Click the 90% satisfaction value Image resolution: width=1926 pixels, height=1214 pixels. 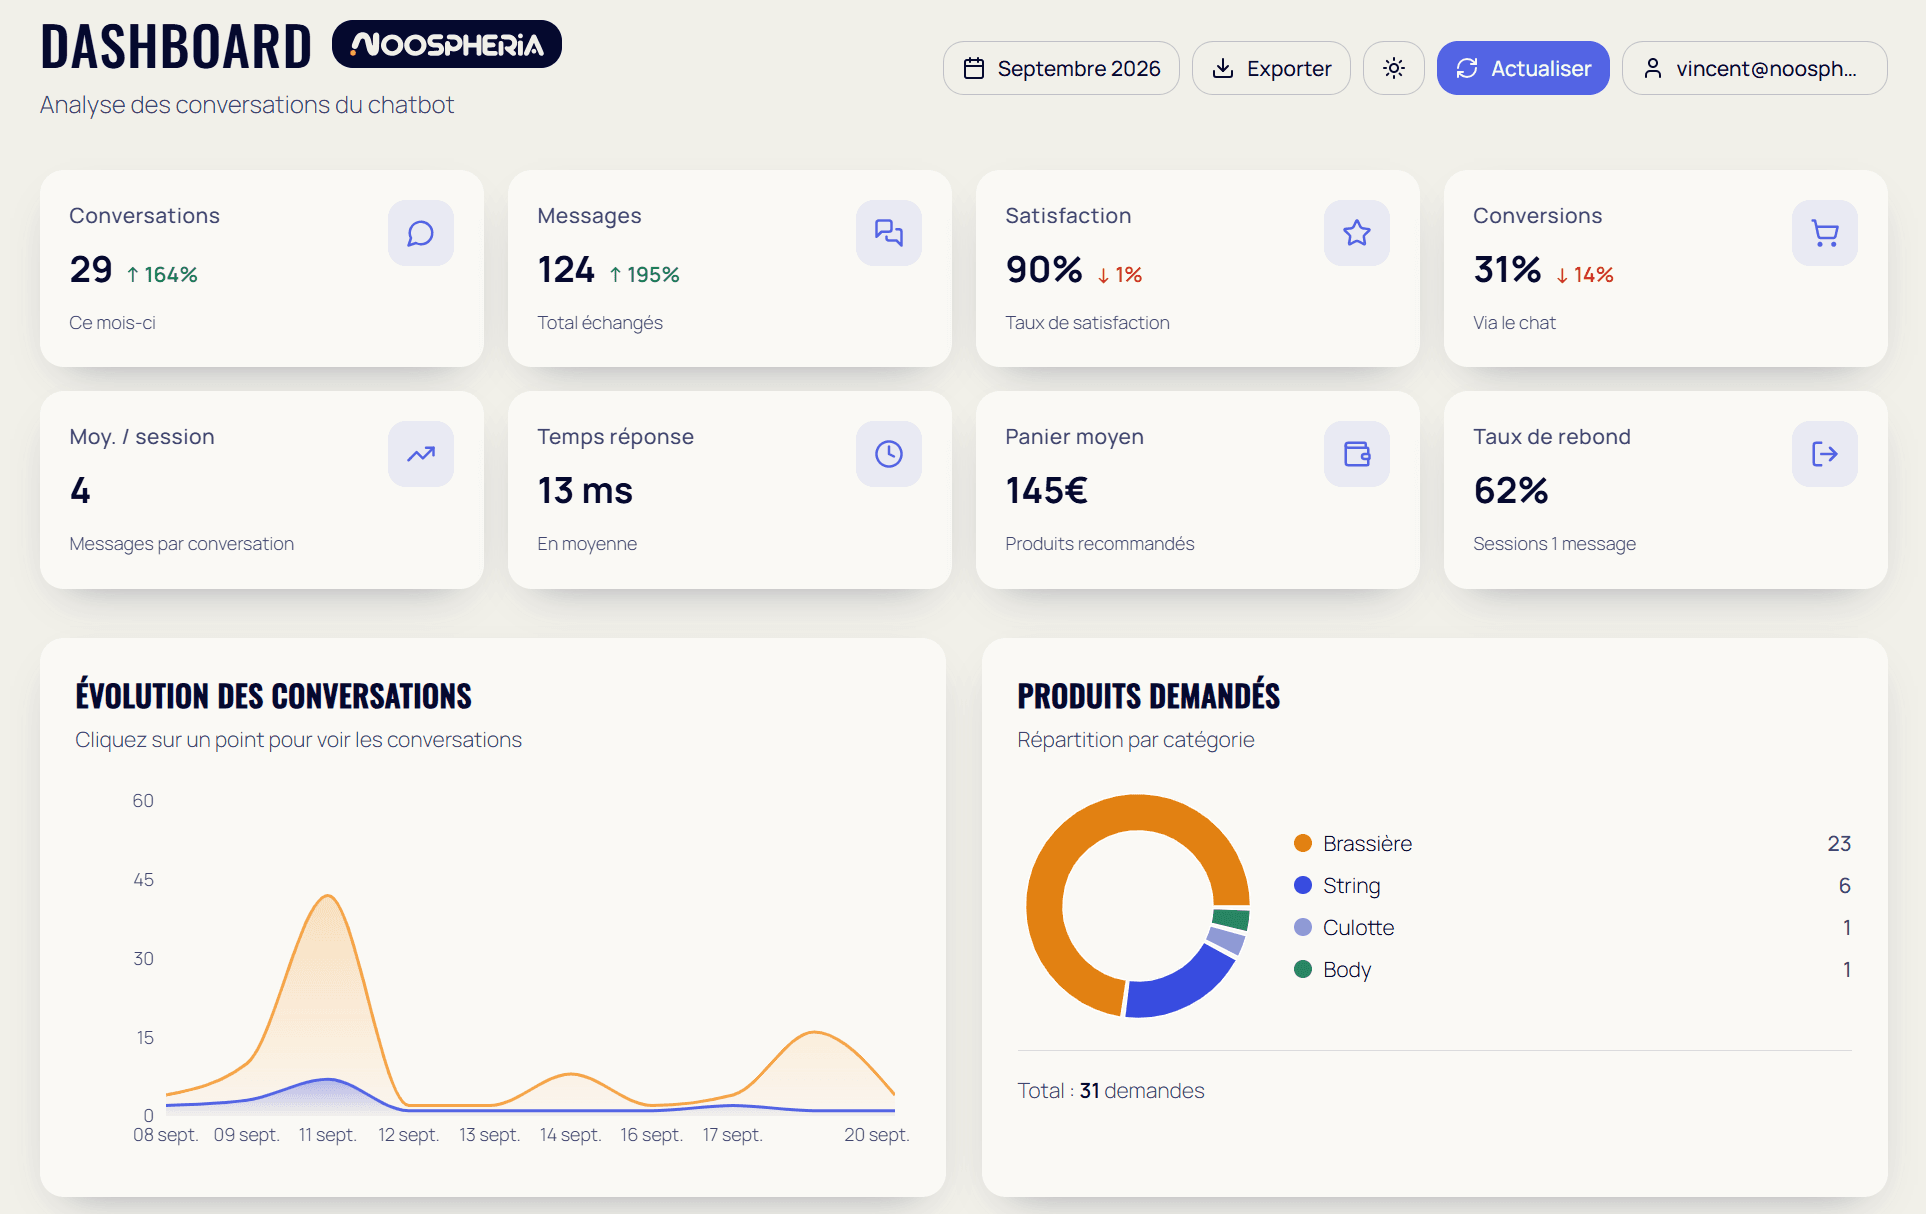[1044, 269]
